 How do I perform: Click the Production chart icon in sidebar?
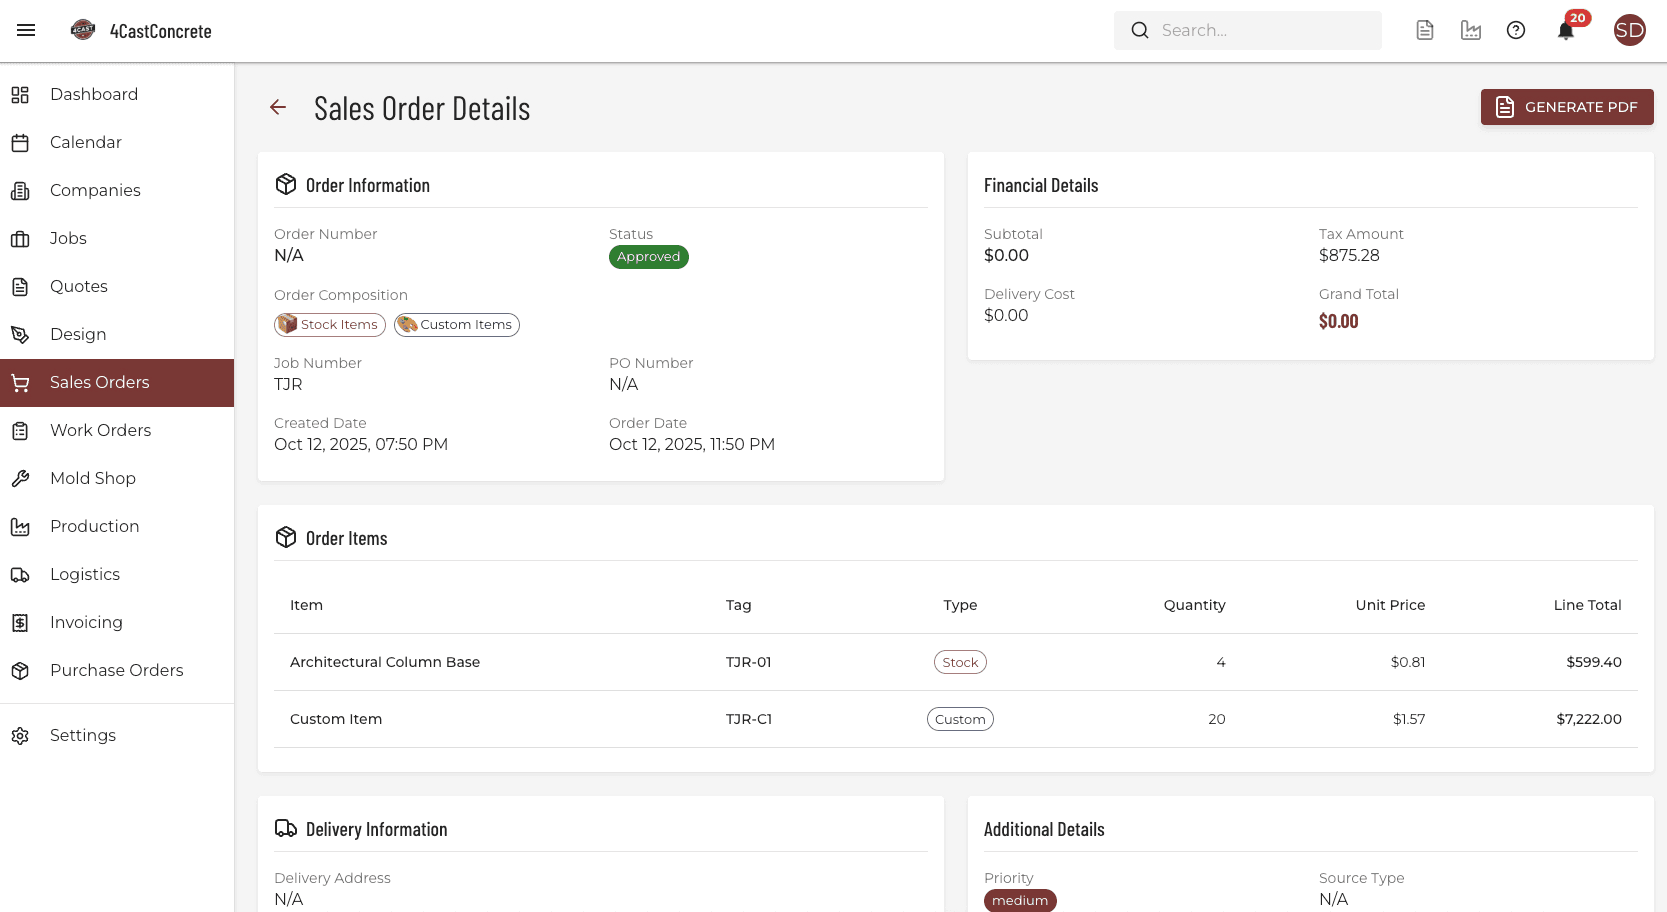click(x=21, y=526)
